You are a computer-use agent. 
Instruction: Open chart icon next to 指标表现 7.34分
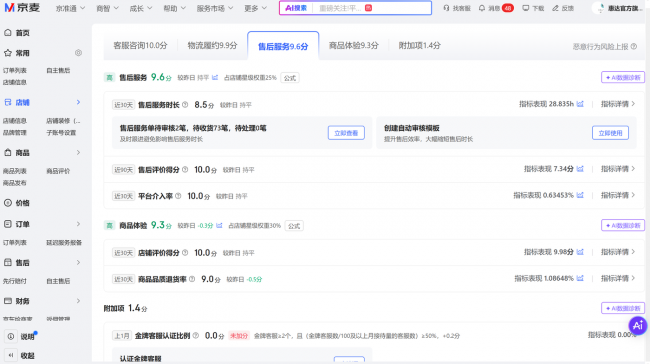(580, 169)
